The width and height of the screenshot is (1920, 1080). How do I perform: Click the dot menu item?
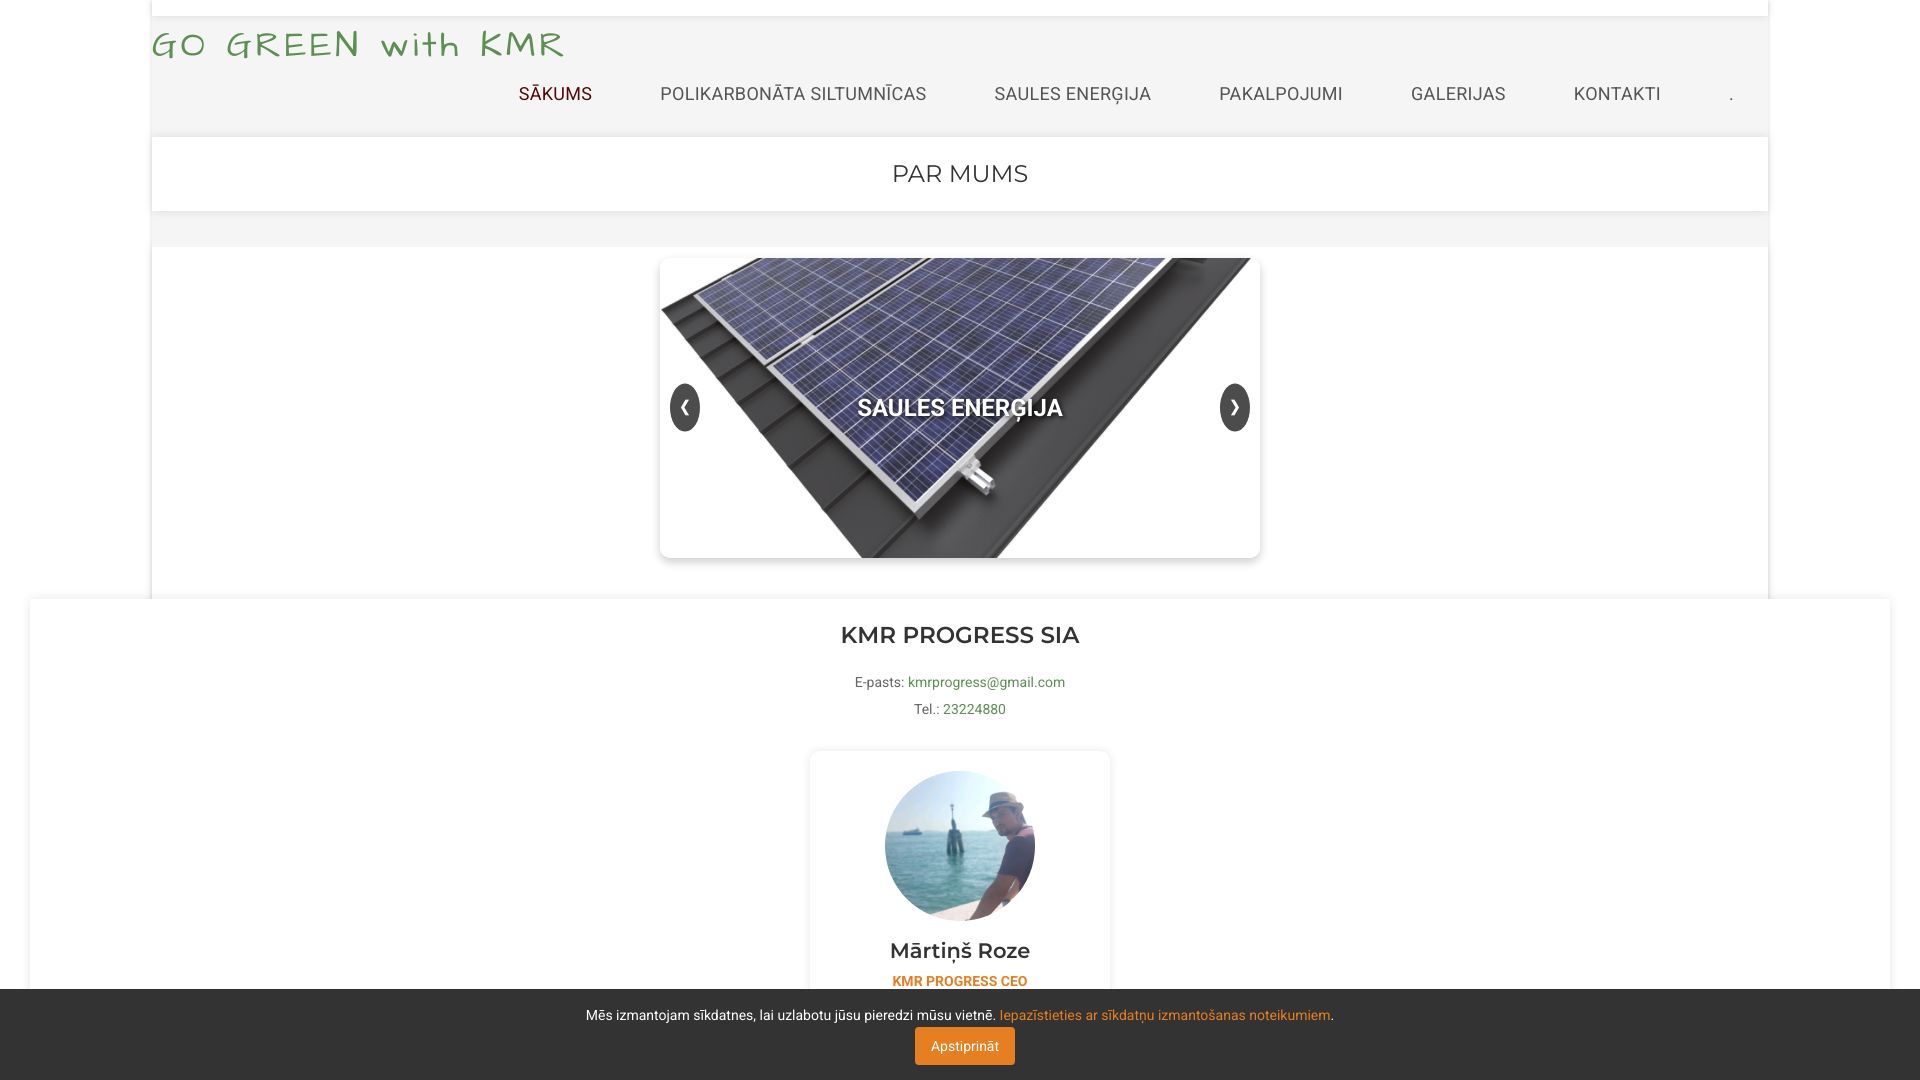point(1731,94)
